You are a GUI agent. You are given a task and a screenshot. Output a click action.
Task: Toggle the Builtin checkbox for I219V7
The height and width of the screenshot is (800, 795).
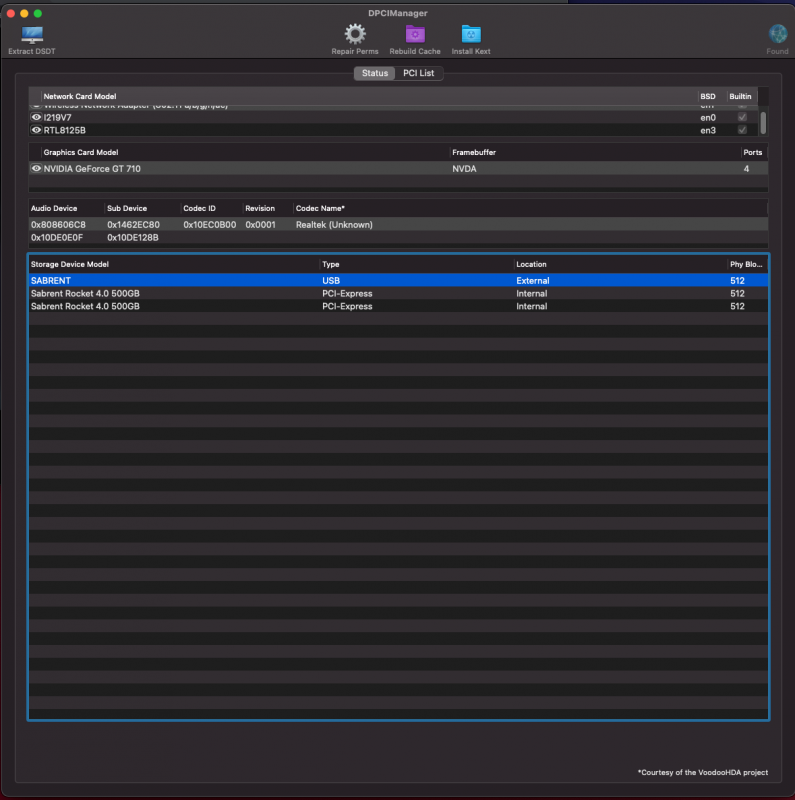741,117
